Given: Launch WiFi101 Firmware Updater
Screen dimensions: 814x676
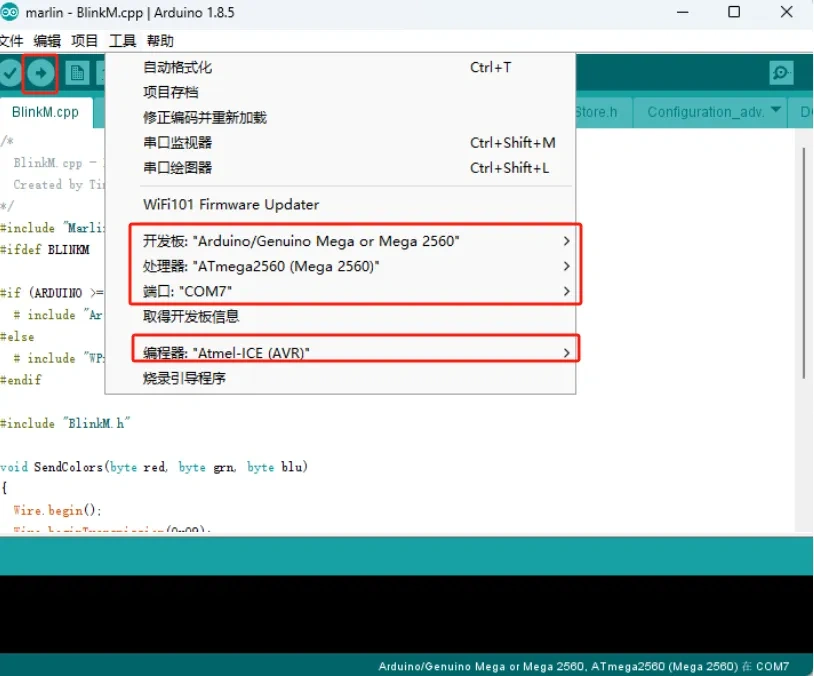Looking at the screenshot, I should [x=340, y=205].
